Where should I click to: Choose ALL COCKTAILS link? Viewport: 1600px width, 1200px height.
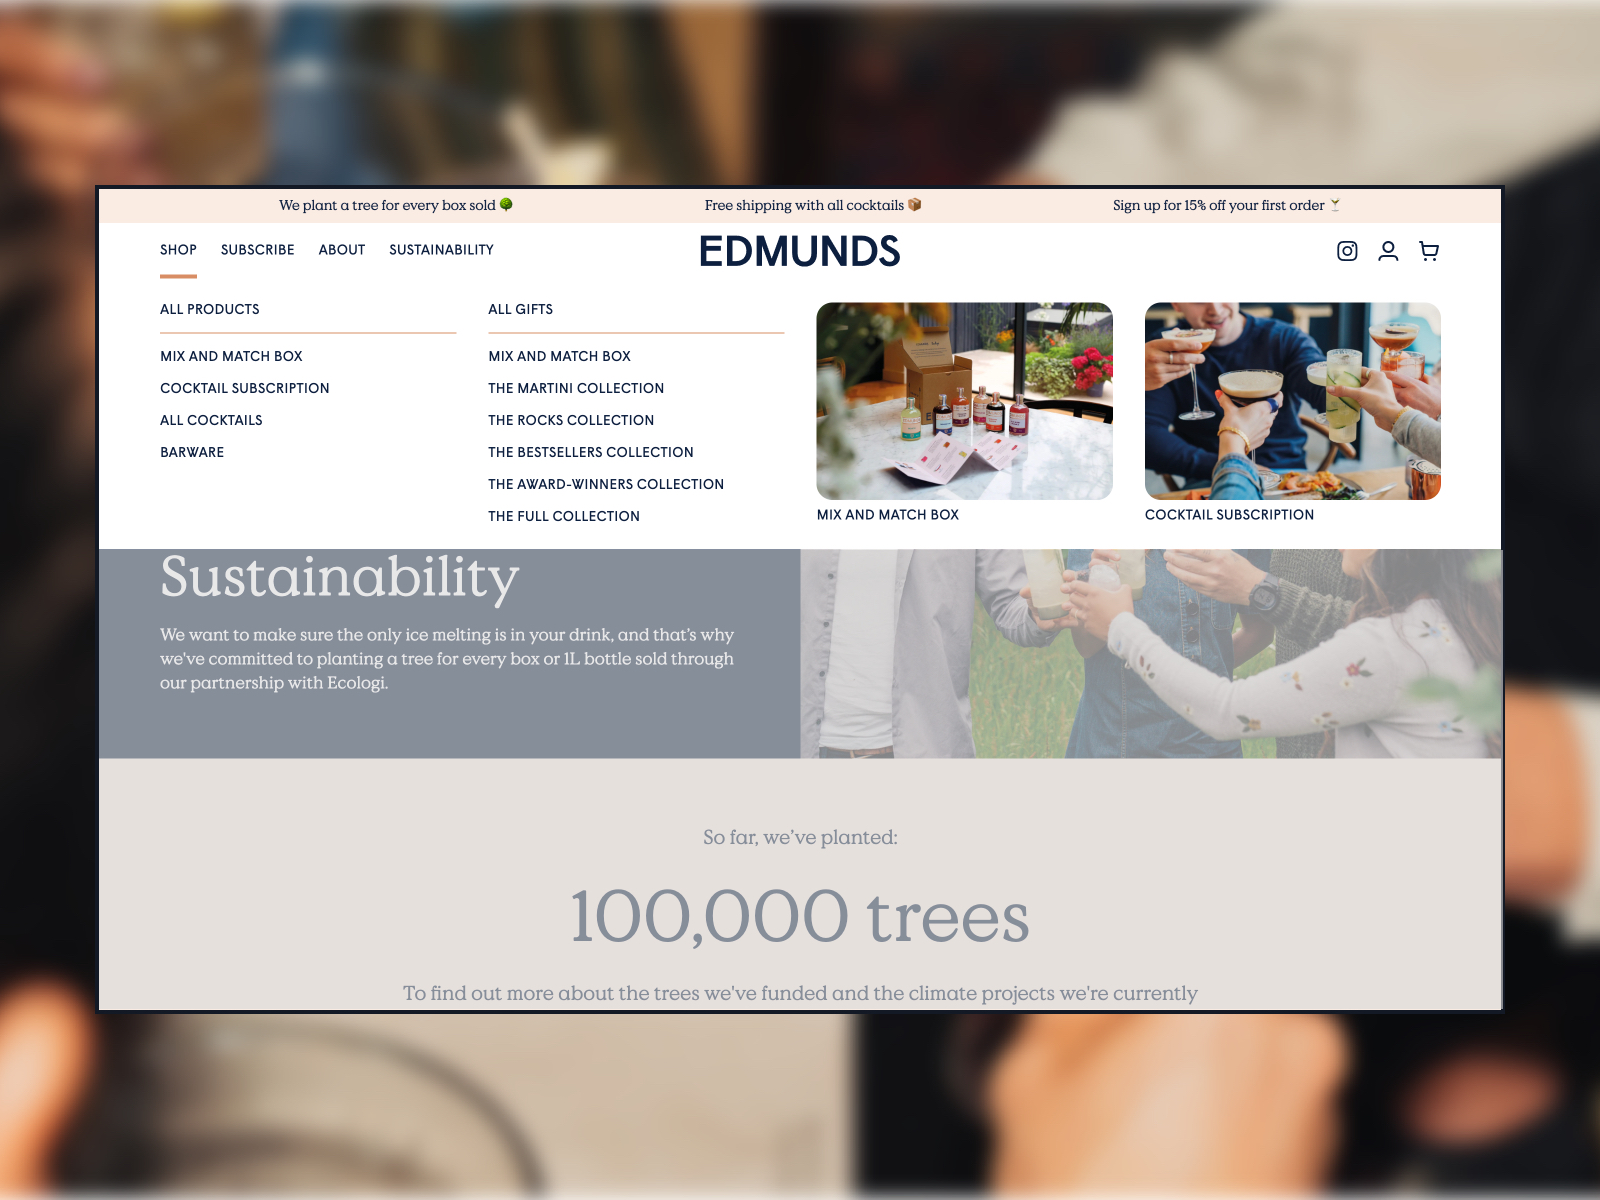click(x=211, y=420)
